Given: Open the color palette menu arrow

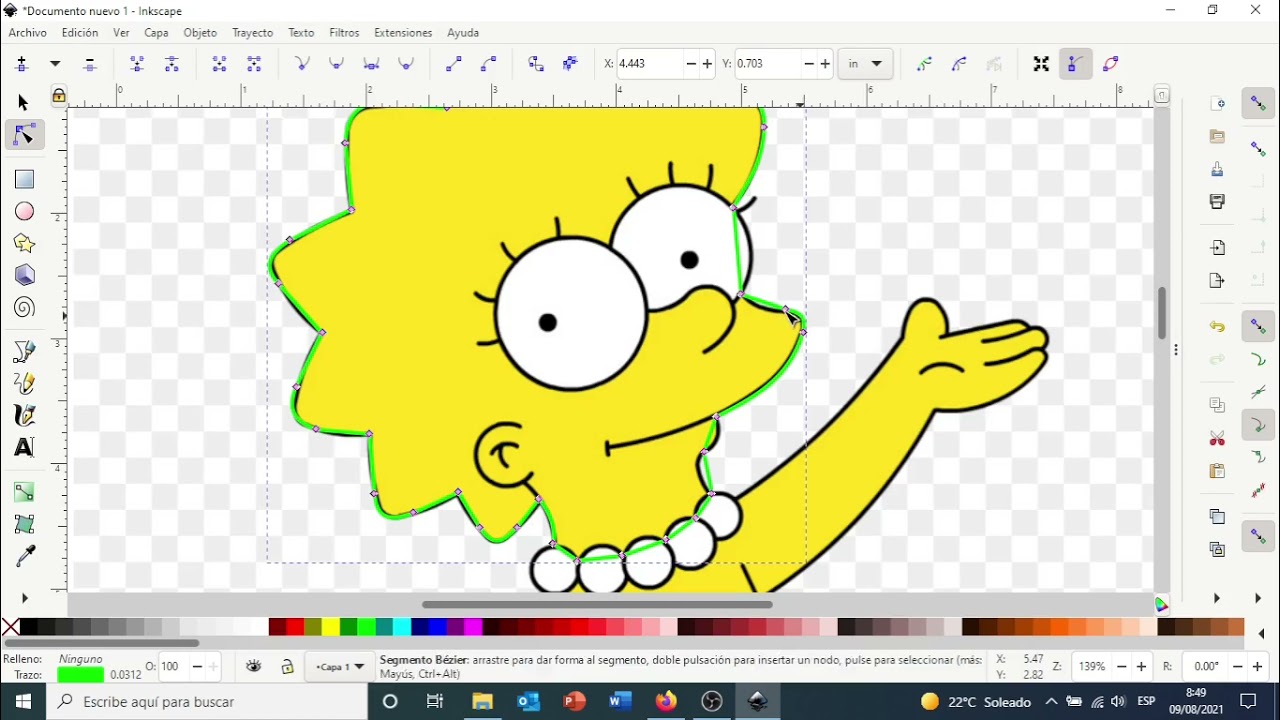Looking at the screenshot, I should click(1262, 633).
